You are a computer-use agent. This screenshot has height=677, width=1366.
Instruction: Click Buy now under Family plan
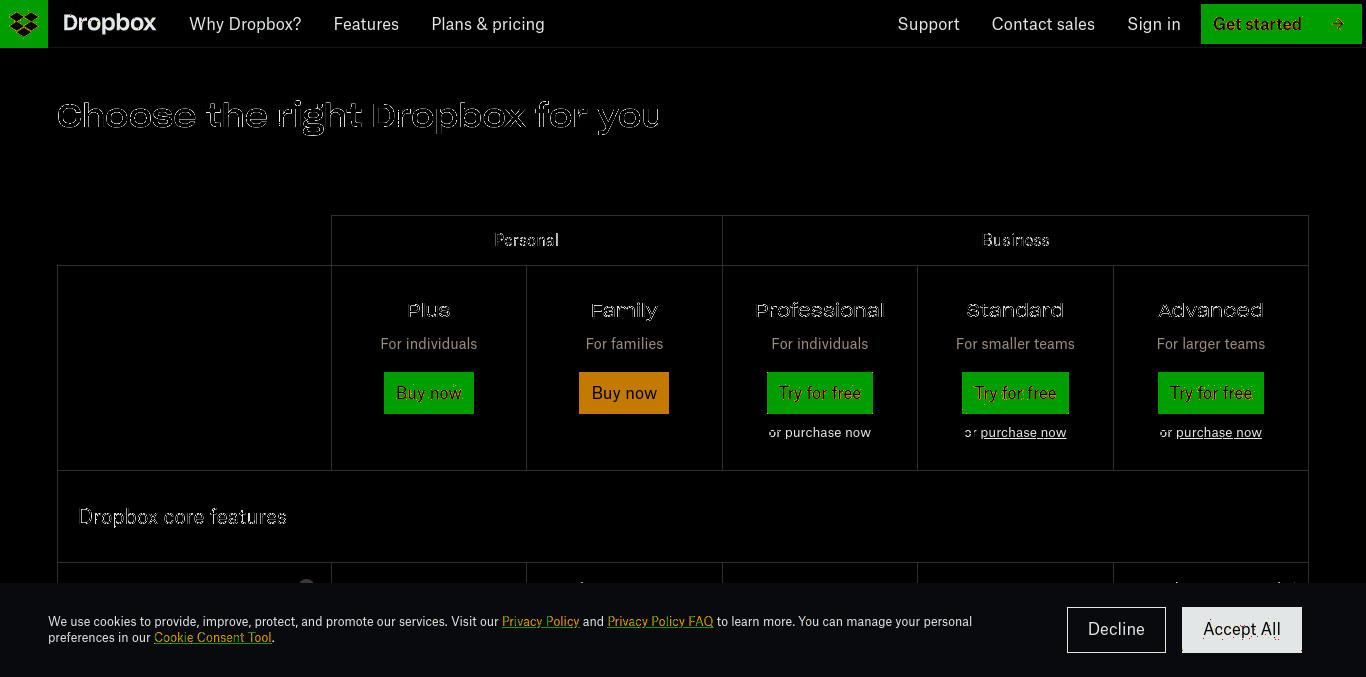(x=624, y=393)
